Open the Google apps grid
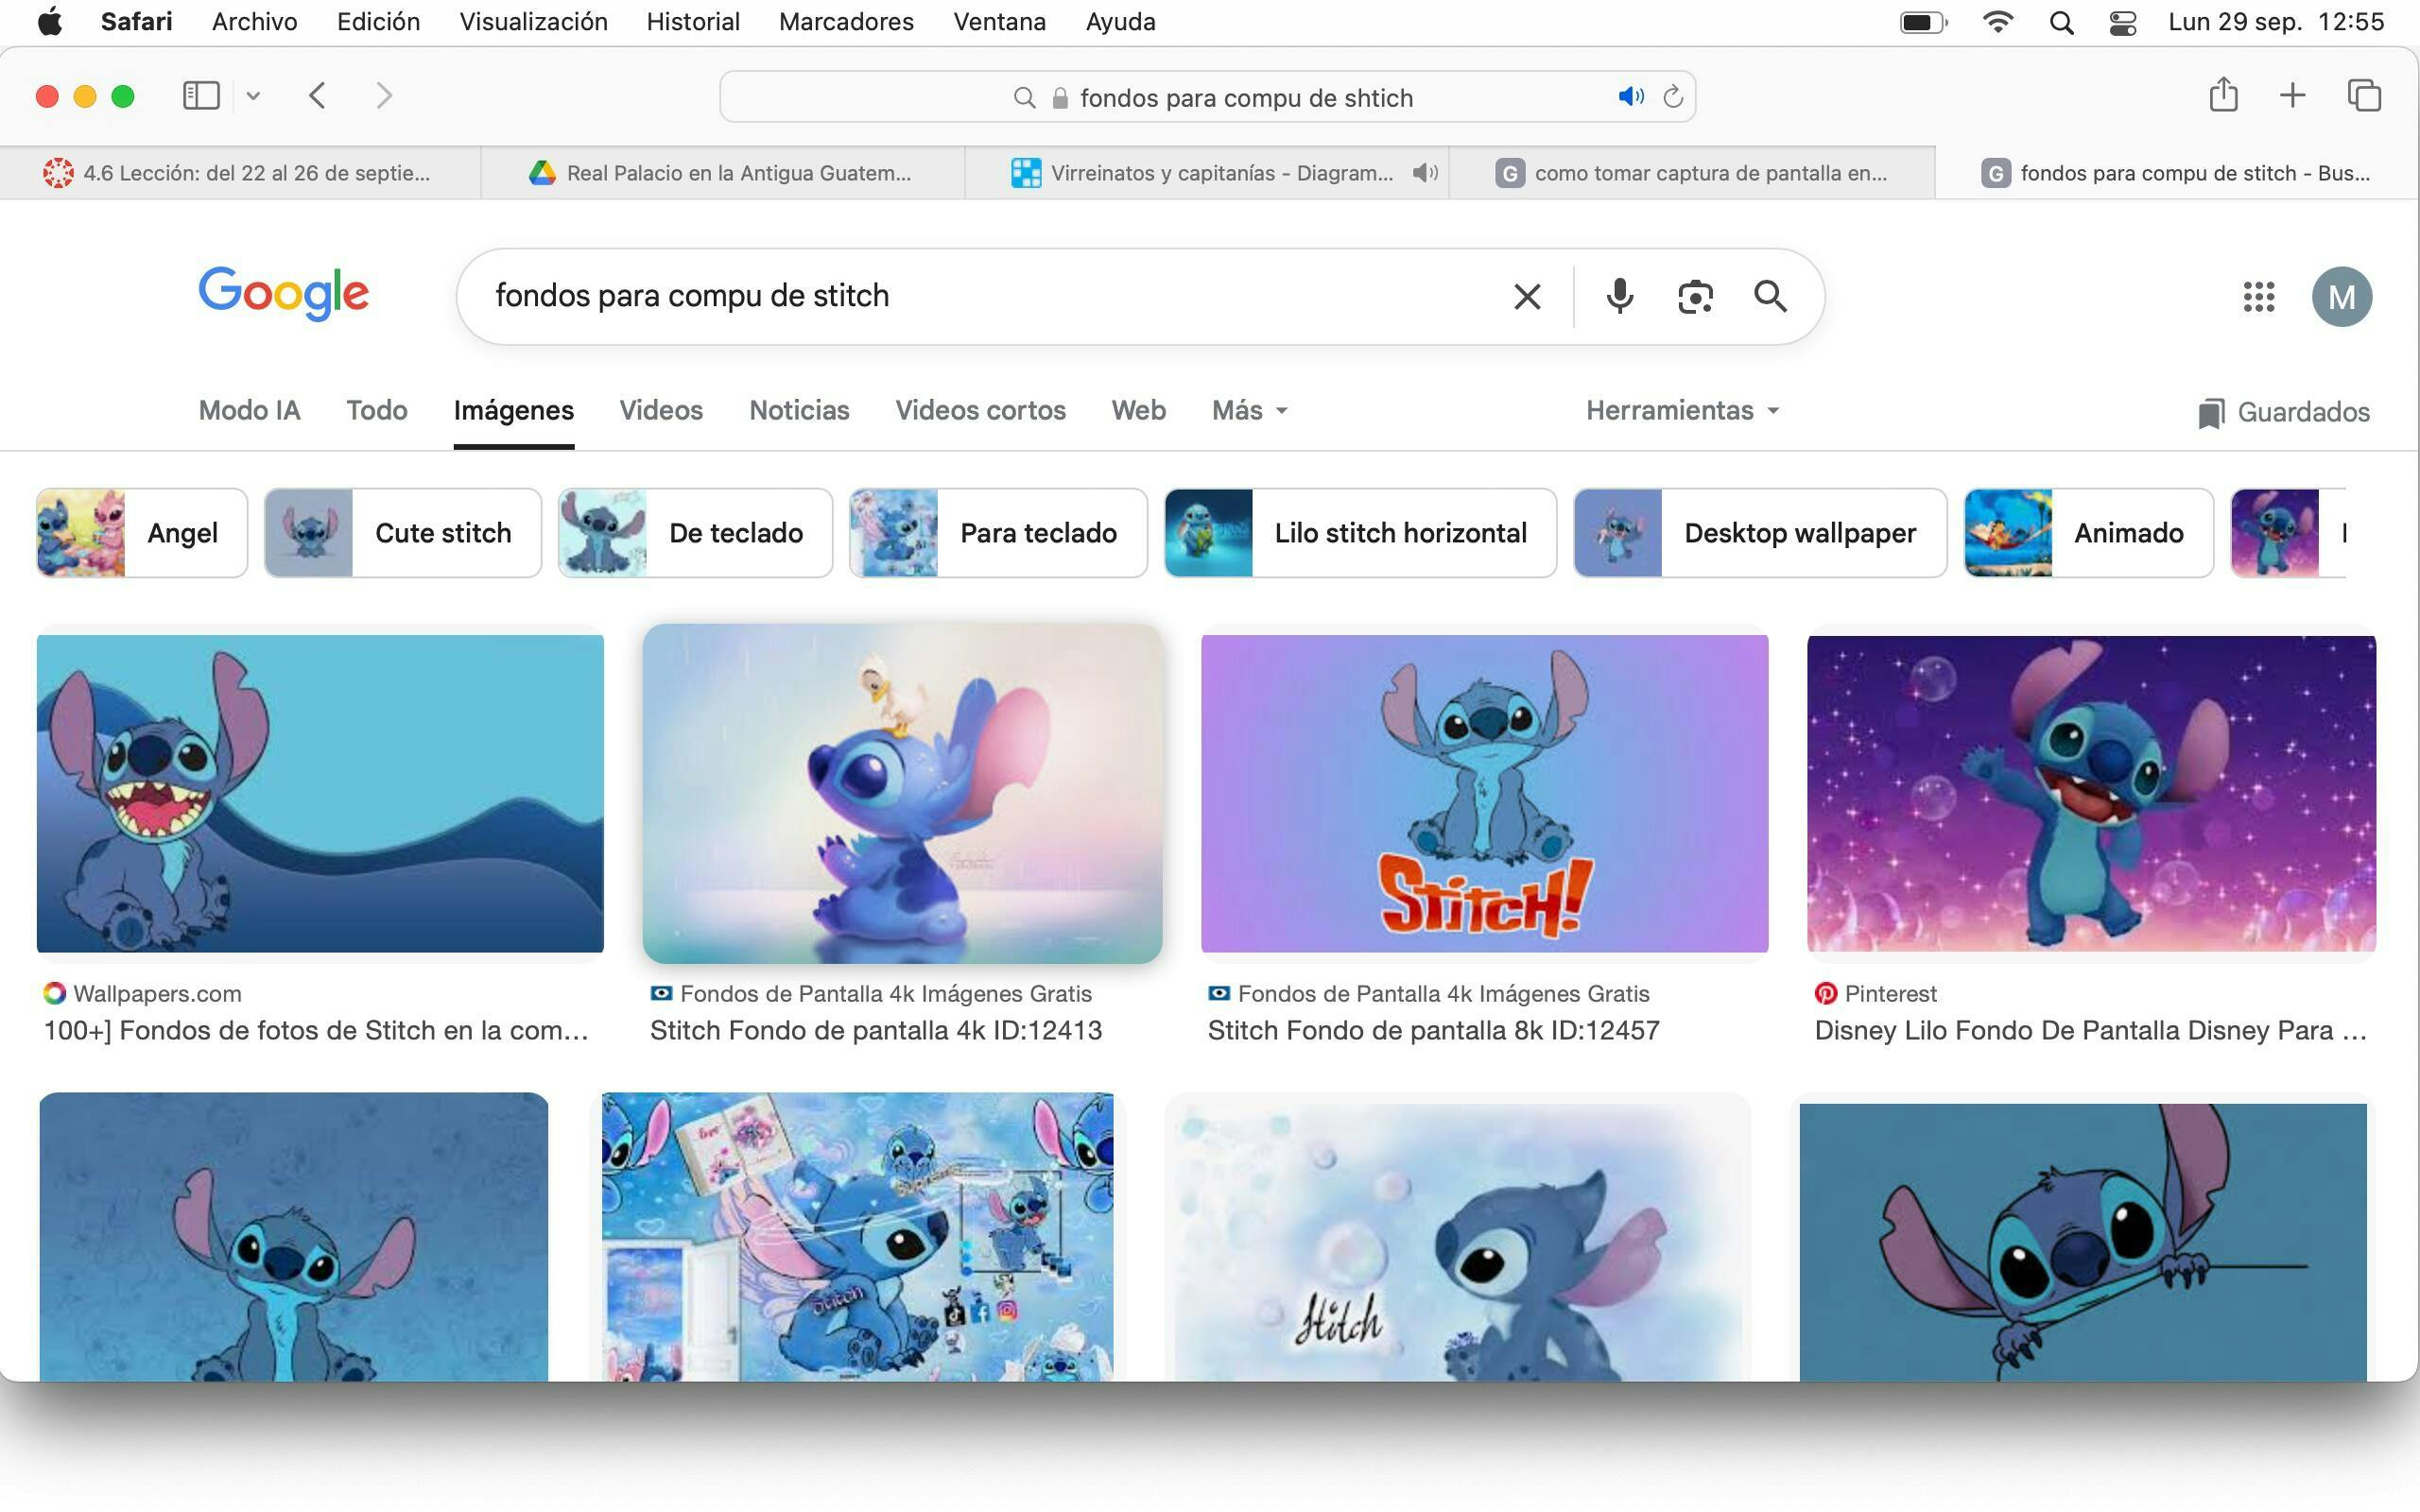Image resolution: width=2420 pixels, height=1512 pixels. click(x=2258, y=296)
